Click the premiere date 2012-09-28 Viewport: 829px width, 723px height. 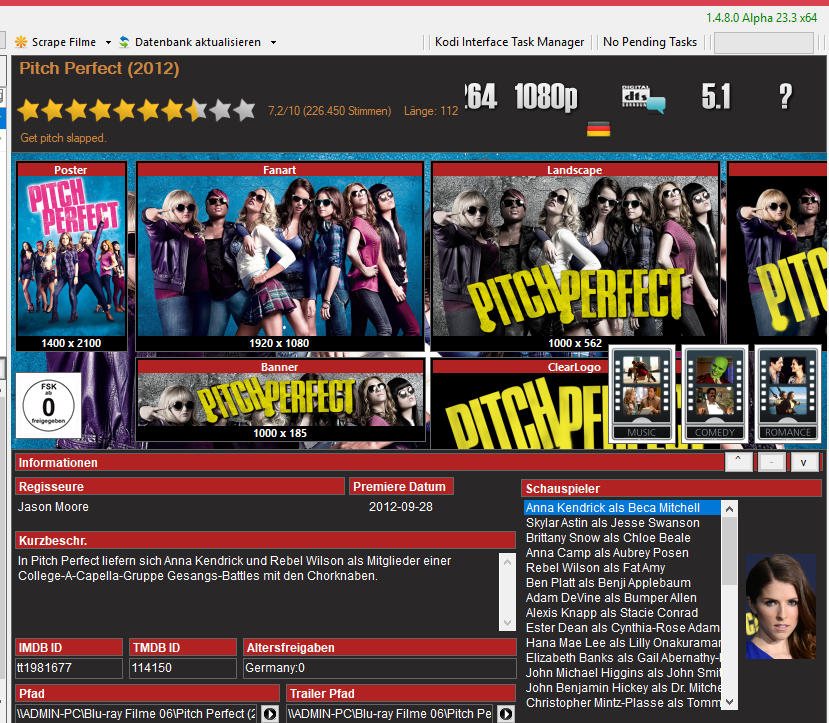(x=401, y=507)
